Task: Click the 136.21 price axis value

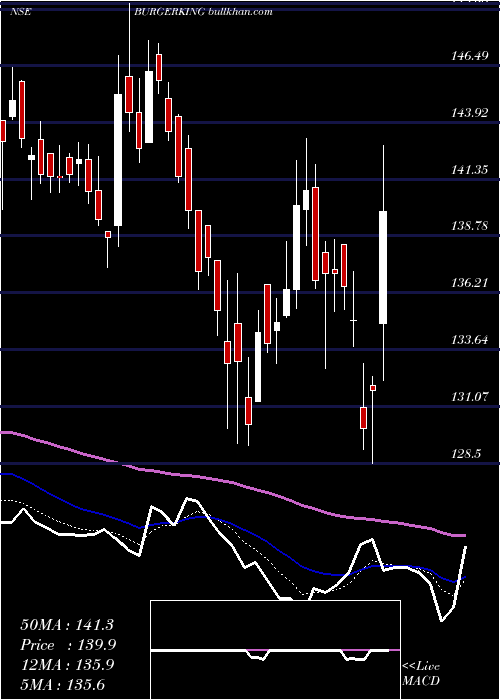Action: point(470,283)
